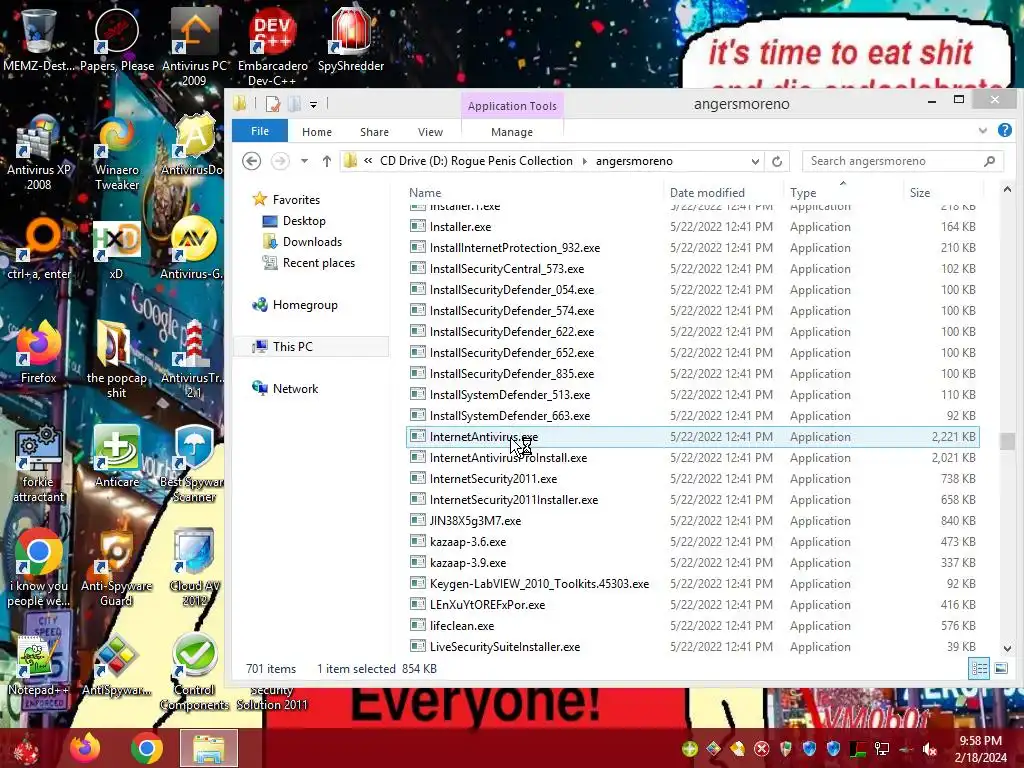Open Chrome shortcut 'i know you people'
Screen dimensions: 1024x768
coord(39,568)
